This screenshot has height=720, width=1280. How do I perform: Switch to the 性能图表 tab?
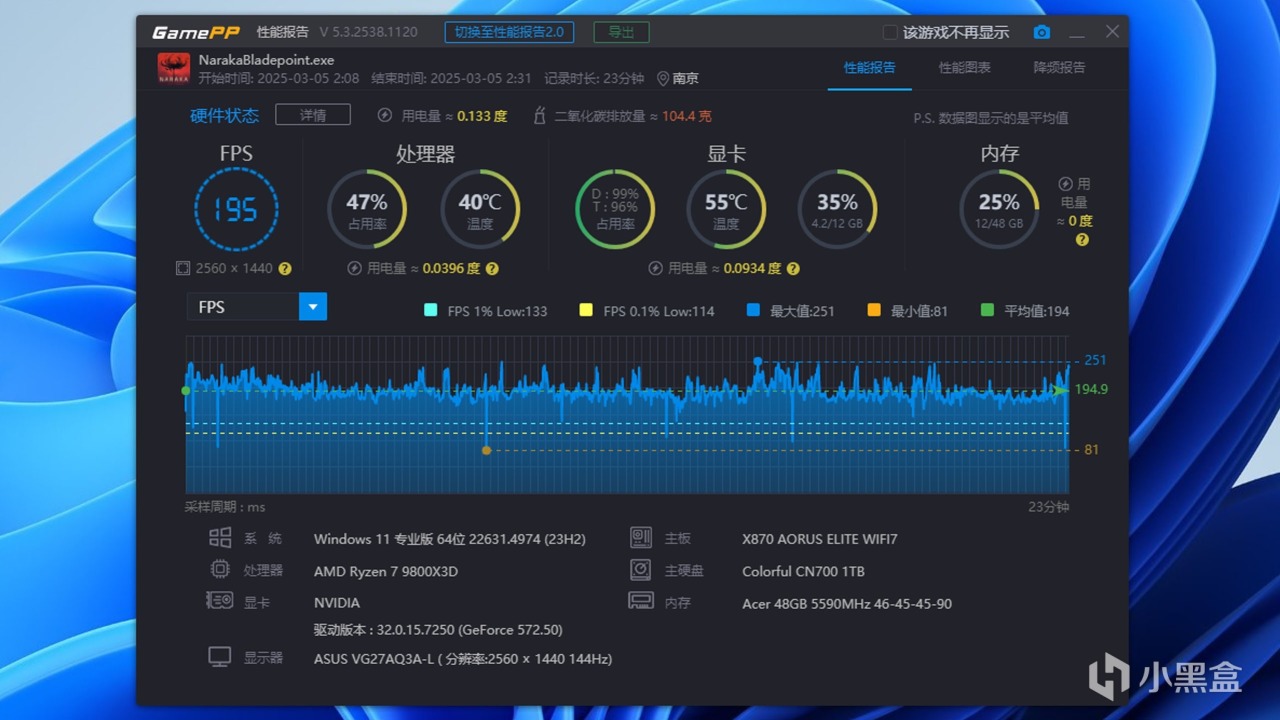pos(965,68)
